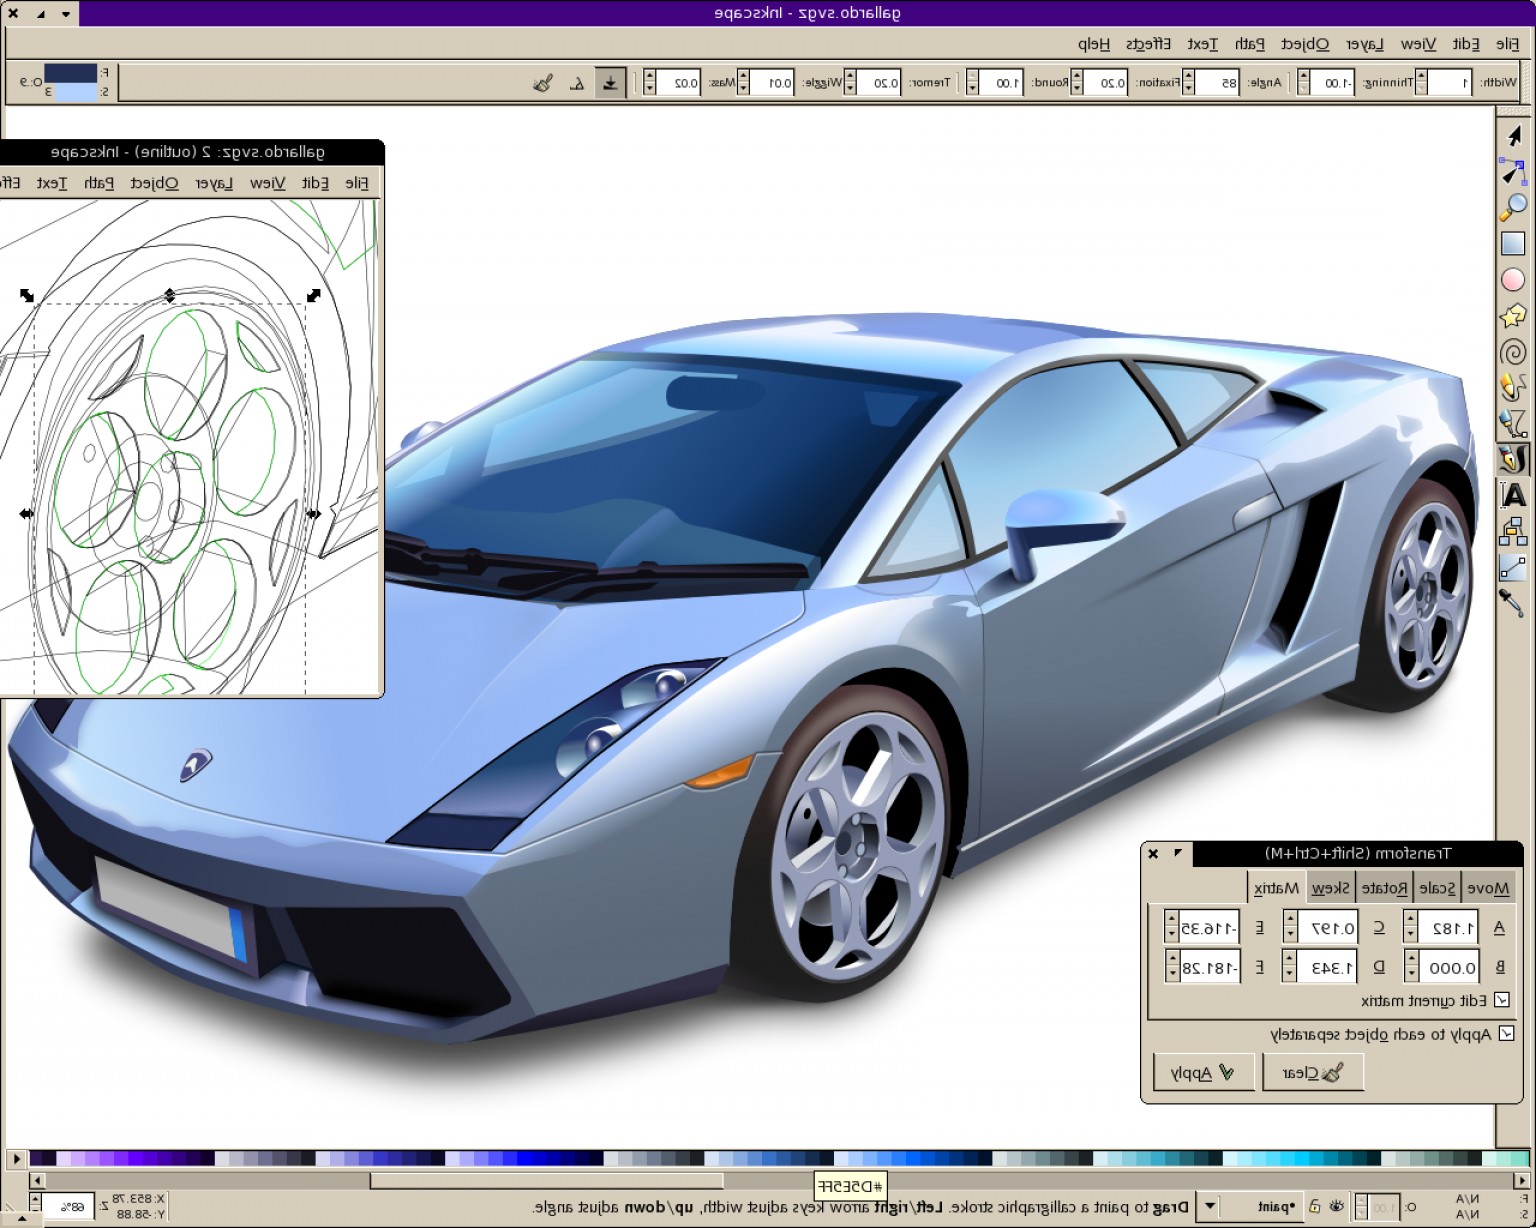Switch to the Skew tab in Transform
The width and height of the screenshot is (1536, 1228).
click(1330, 888)
